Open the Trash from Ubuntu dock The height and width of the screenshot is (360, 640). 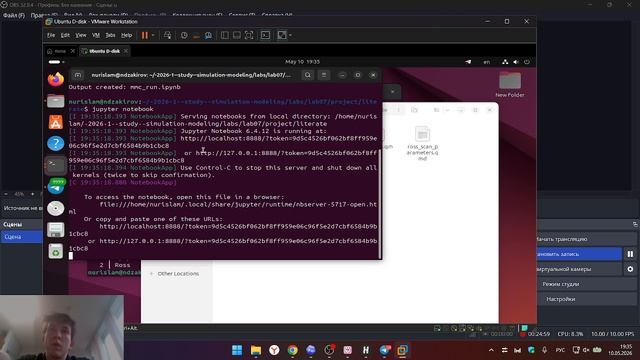[56, 251]
